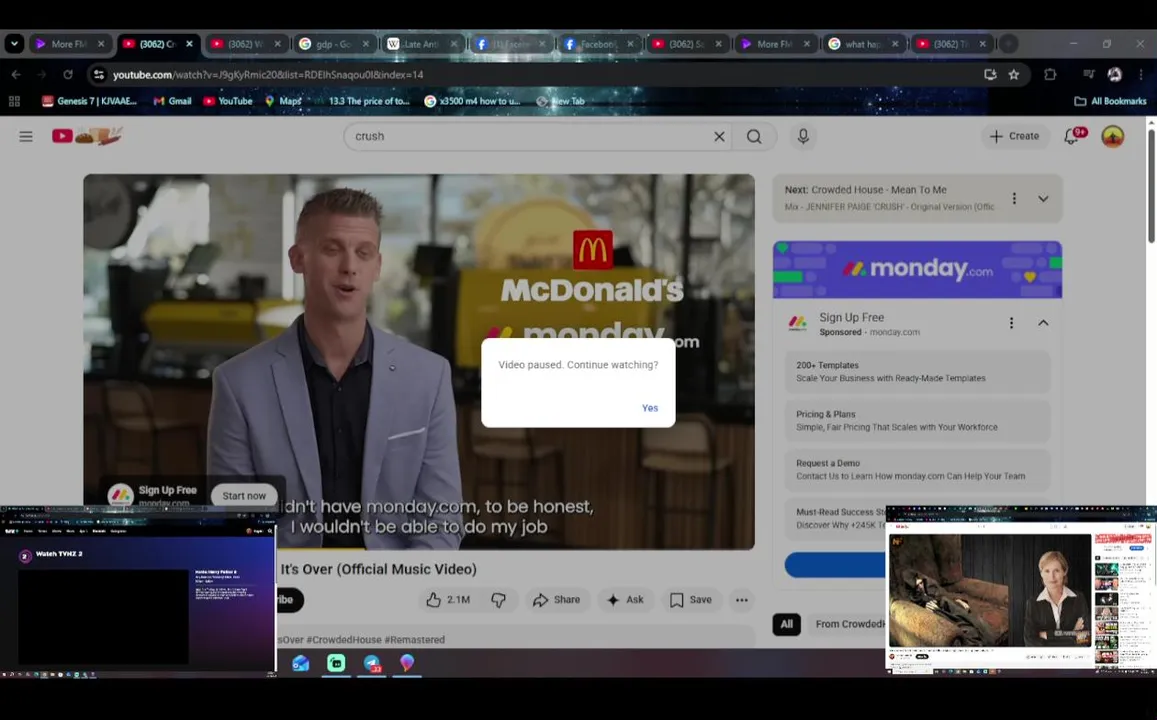
Task: Open the Maps bookmark
Action: (x=283, y=101)
